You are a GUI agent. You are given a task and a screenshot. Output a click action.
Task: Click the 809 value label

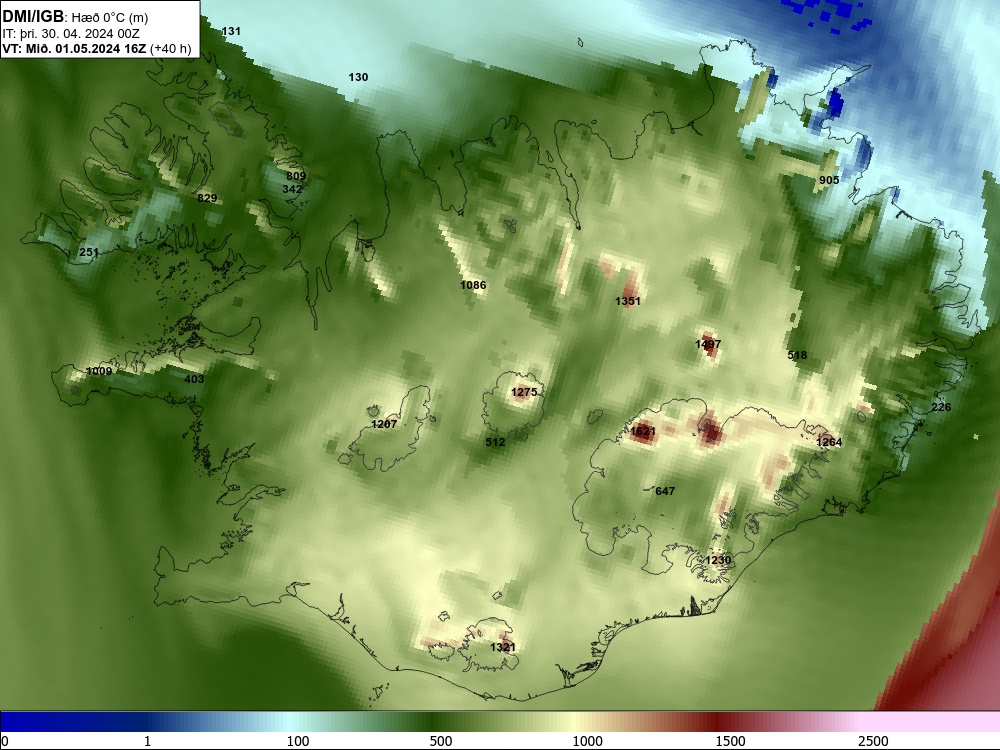tap(296, 176)
